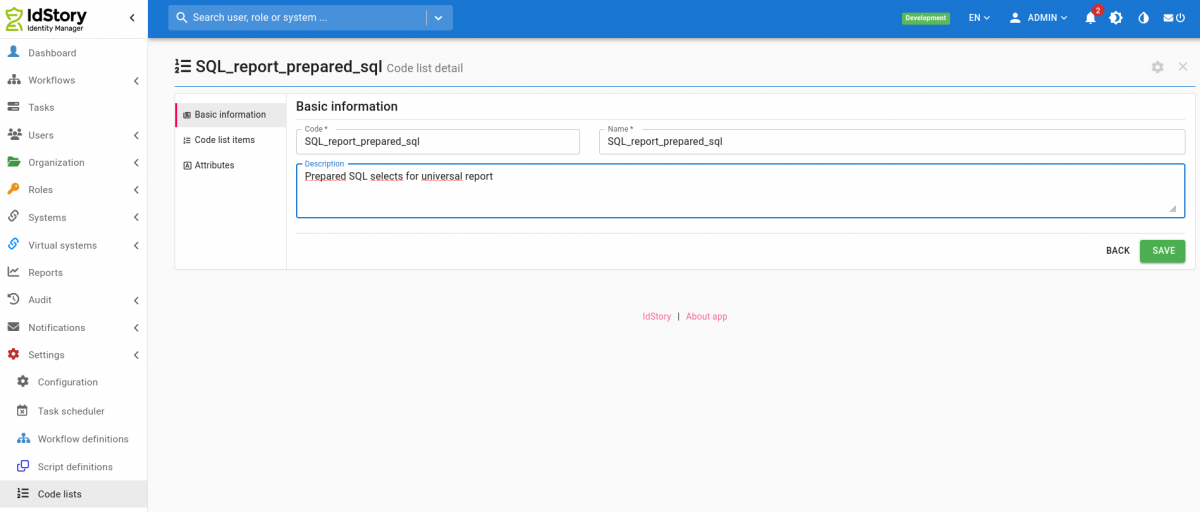Open the search box dropdown arrow
The height and width of the screenshot is (512, 1200).
439,18
